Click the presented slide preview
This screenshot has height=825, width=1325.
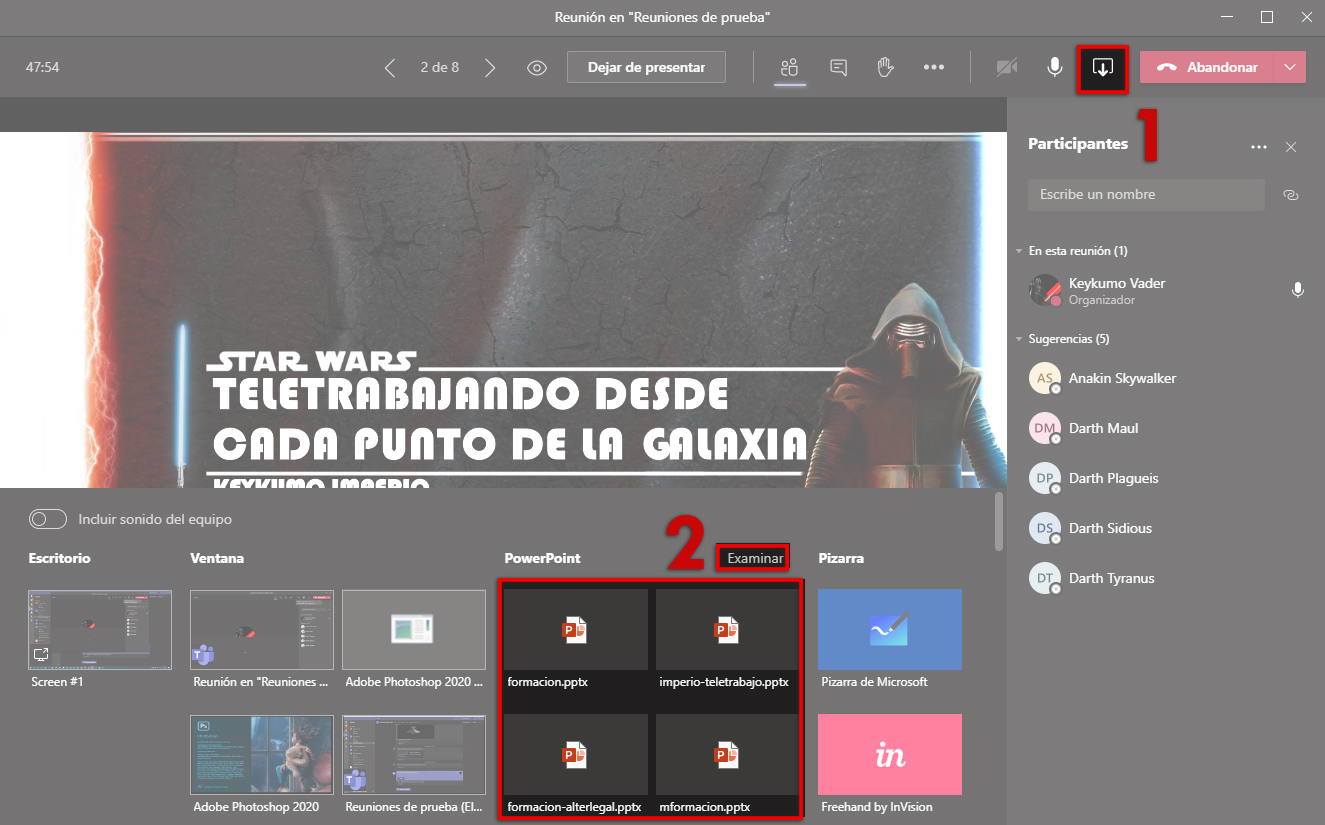(503, 310)
